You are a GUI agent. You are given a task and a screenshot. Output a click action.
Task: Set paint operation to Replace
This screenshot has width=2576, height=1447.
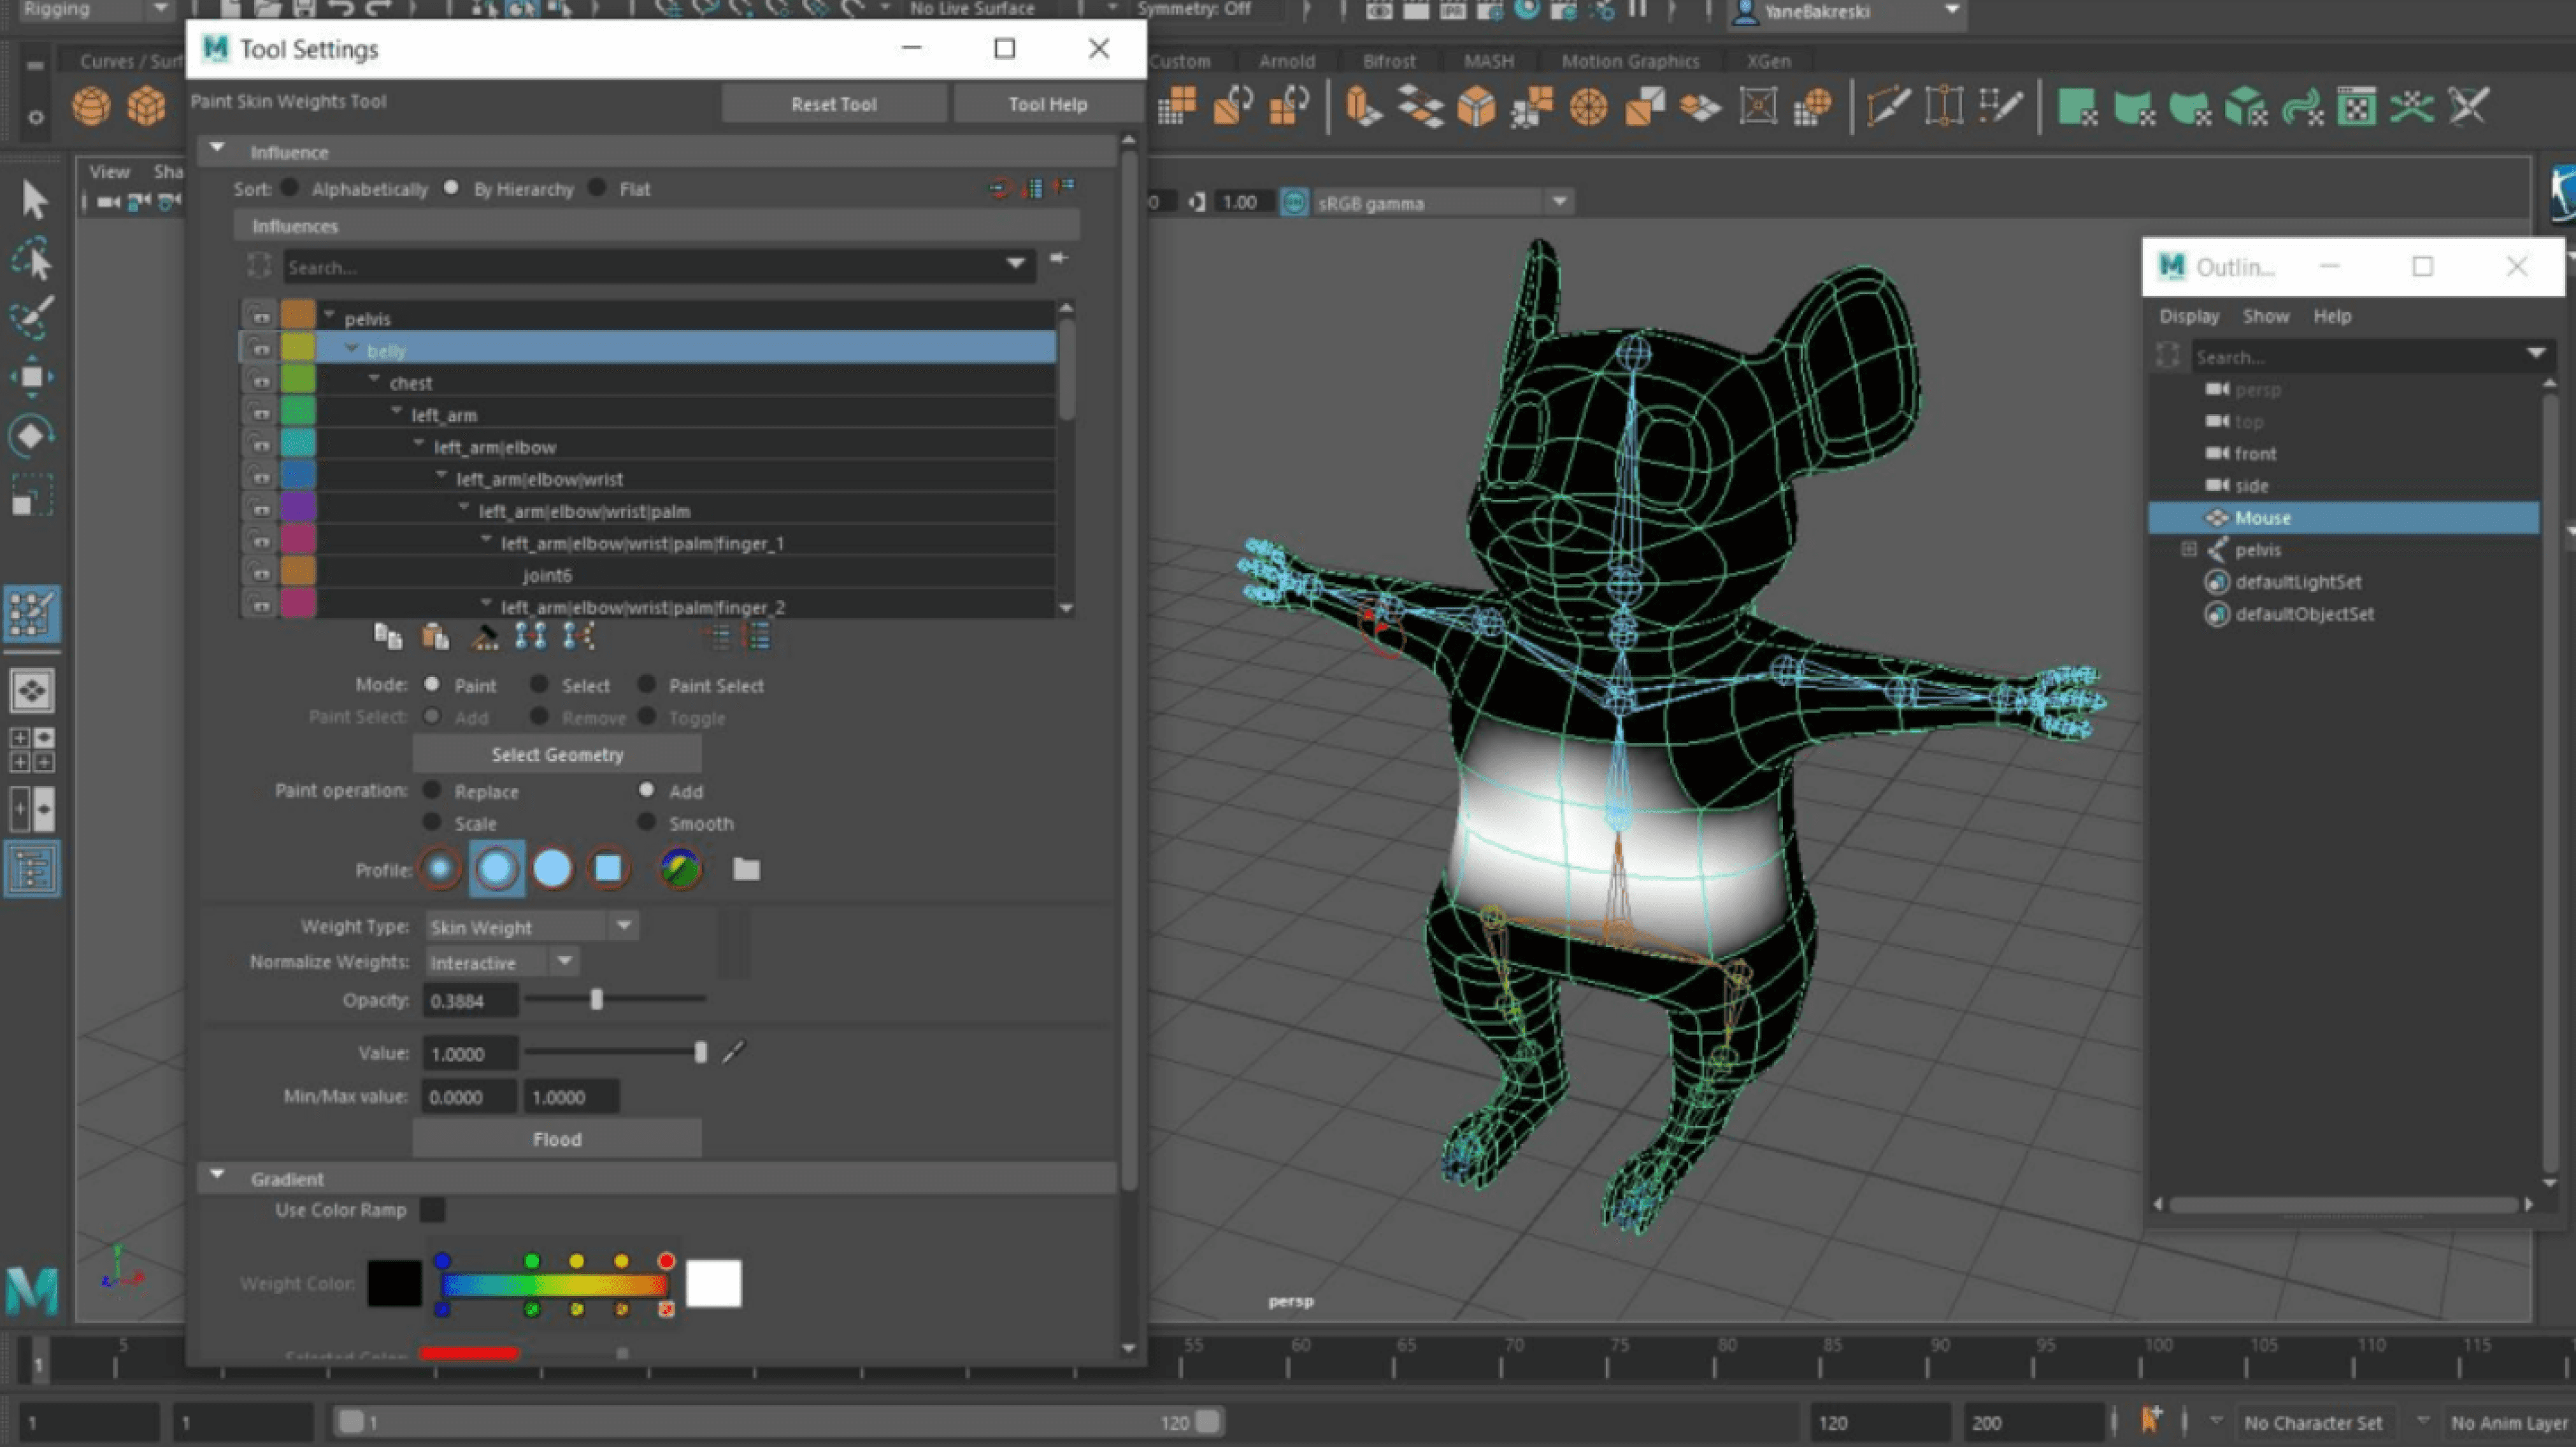(432, 790)
